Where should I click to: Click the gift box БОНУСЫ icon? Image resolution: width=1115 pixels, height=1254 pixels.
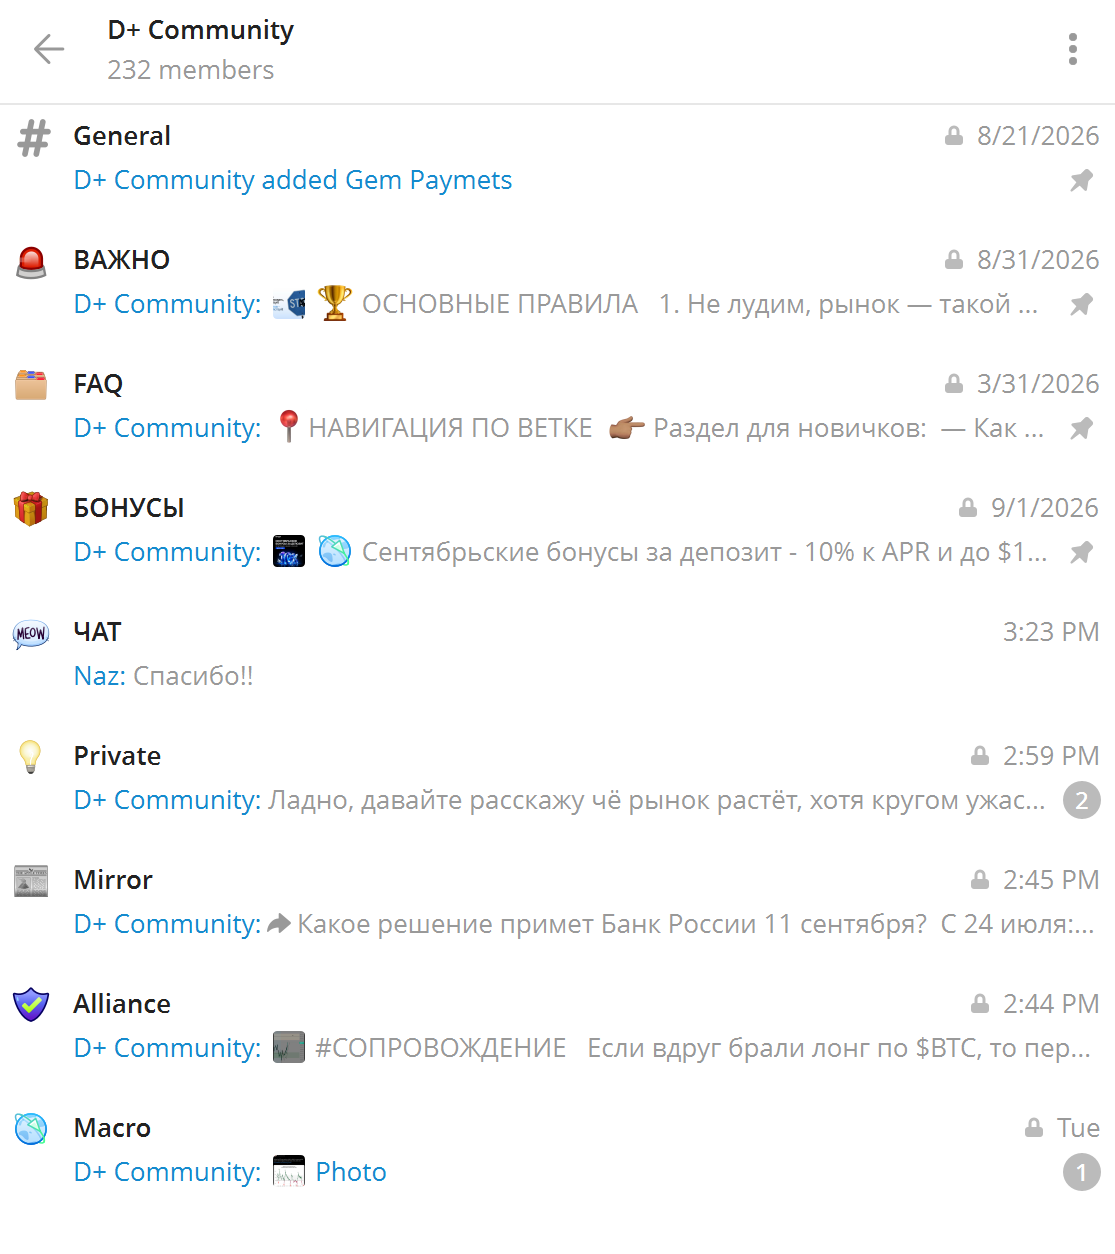[31, 508]
